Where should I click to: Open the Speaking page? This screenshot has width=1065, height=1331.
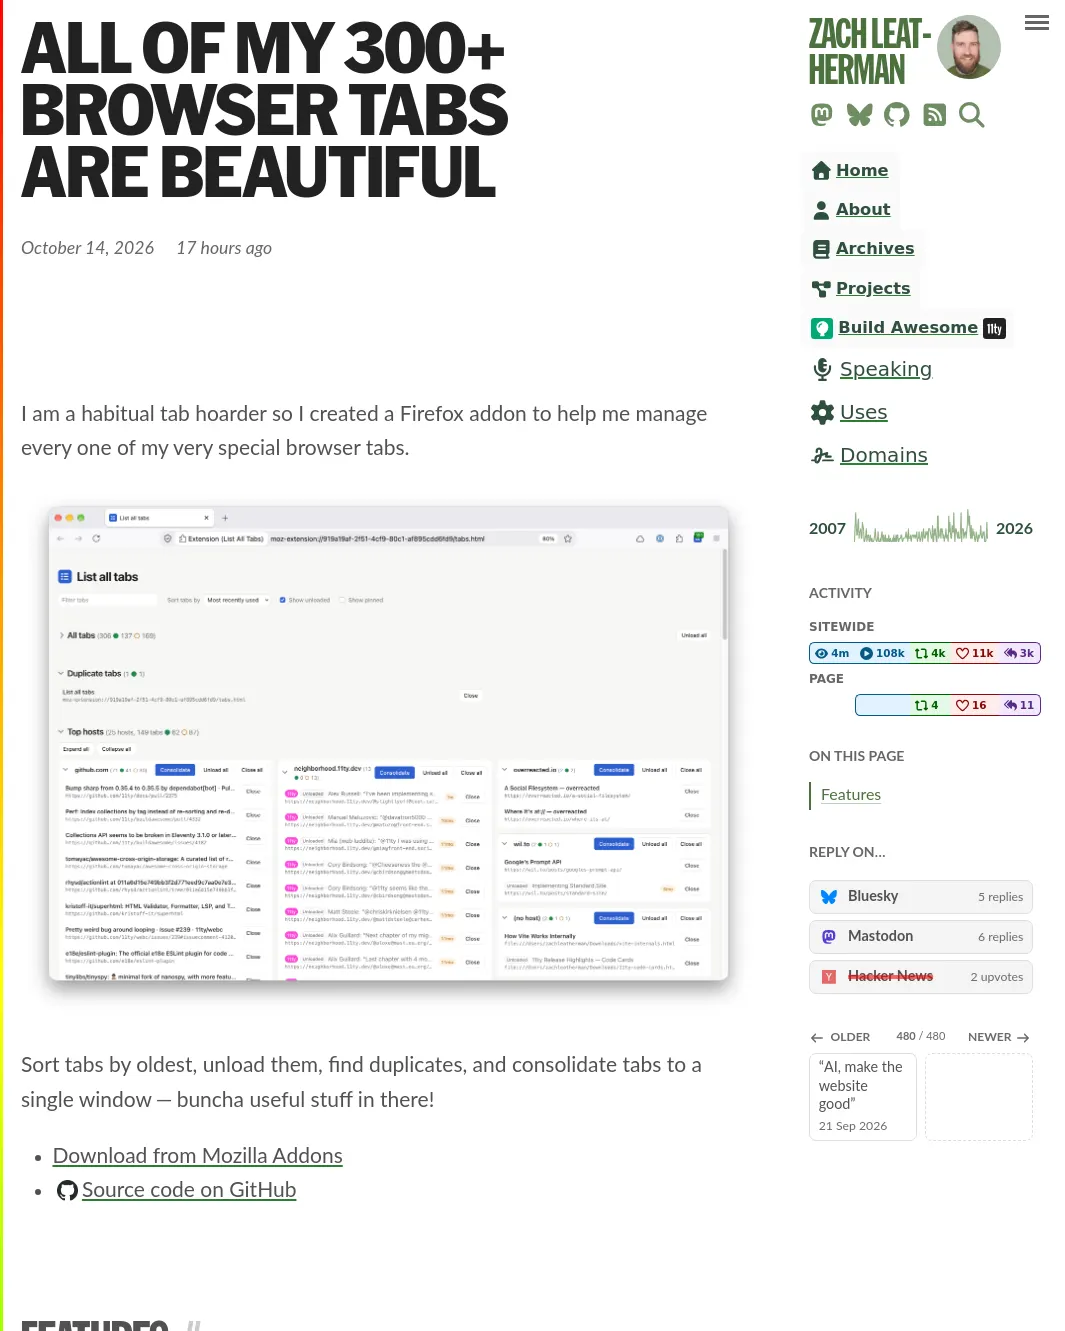(x=886, y=369)
